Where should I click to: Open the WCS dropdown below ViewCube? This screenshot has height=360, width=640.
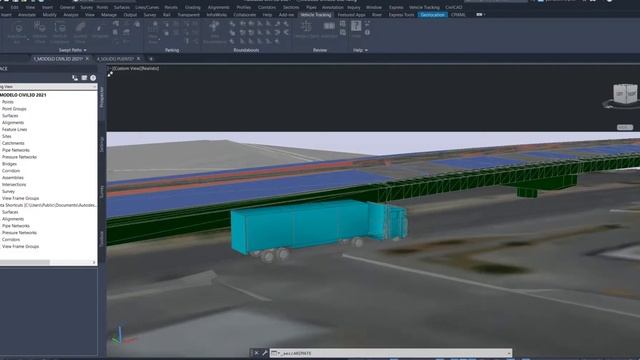pos(624,127)
